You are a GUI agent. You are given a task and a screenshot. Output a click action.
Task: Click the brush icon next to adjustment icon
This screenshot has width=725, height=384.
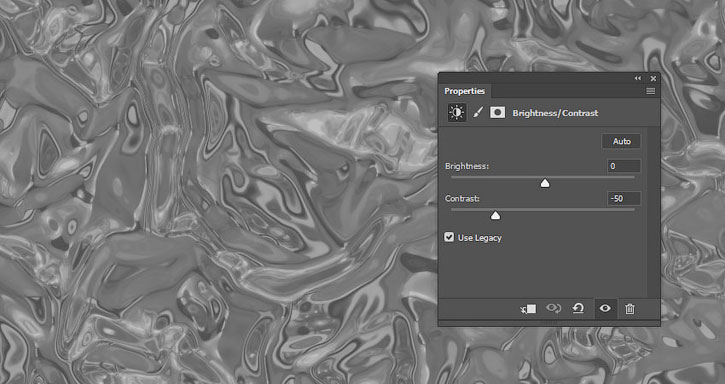click(x=478, y=112)
